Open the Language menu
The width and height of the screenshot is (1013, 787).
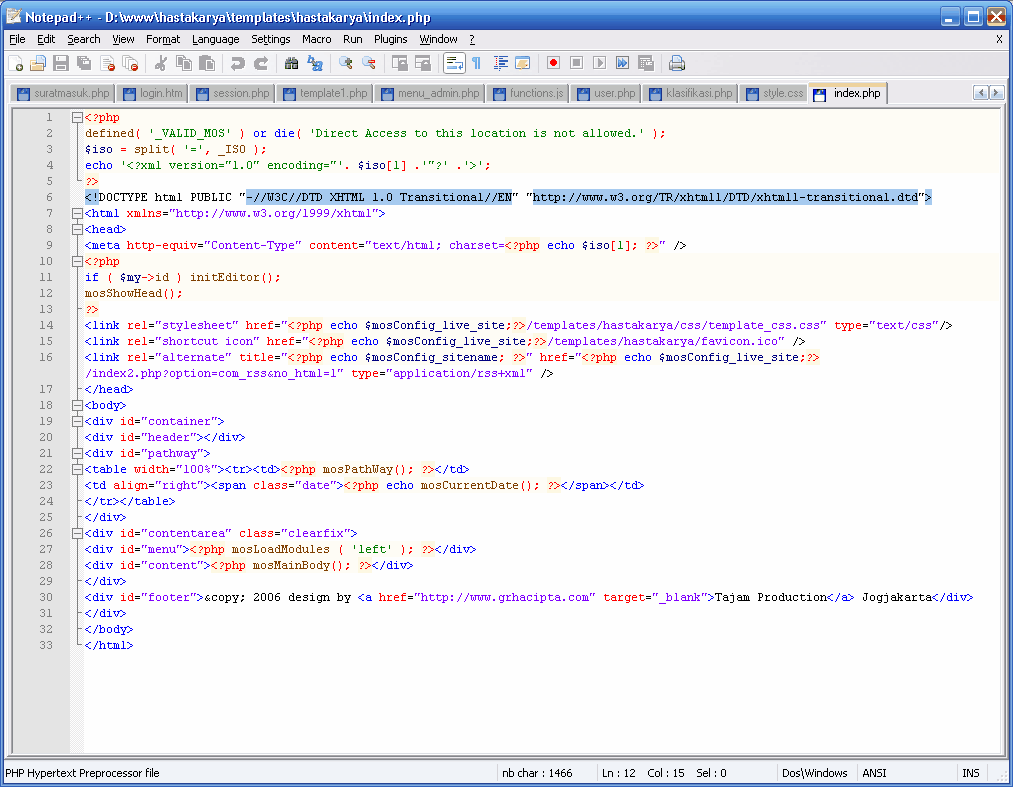coord(216,39)
